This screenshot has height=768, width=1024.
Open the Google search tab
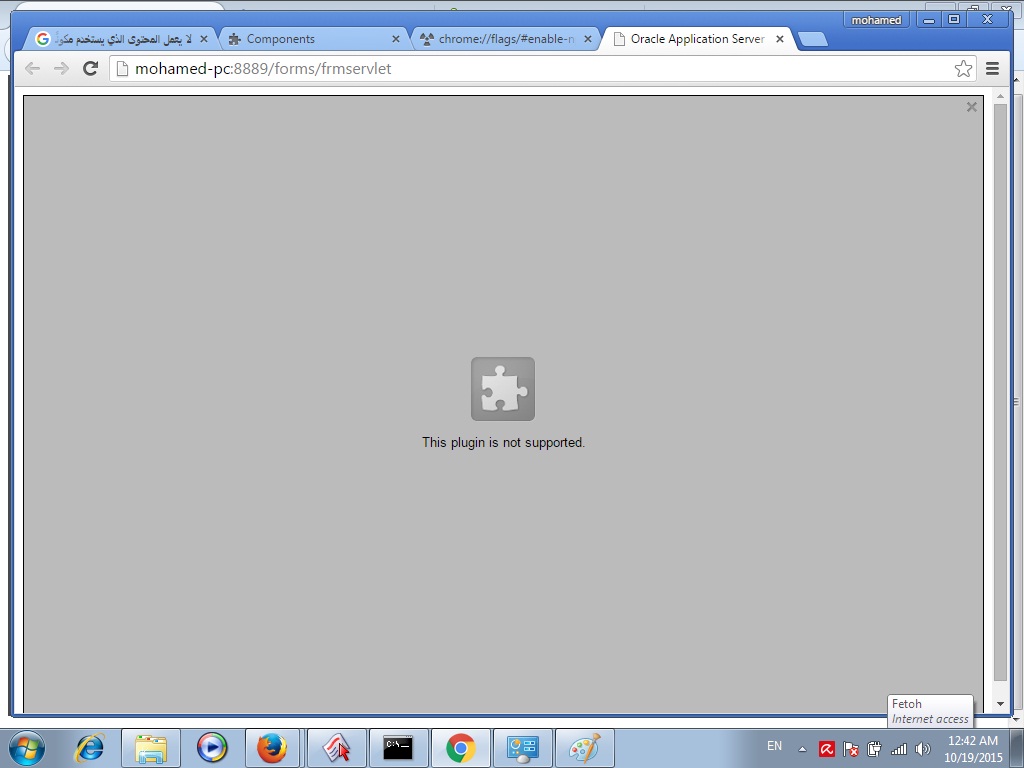pyautogui.click(x=120, y=39)
